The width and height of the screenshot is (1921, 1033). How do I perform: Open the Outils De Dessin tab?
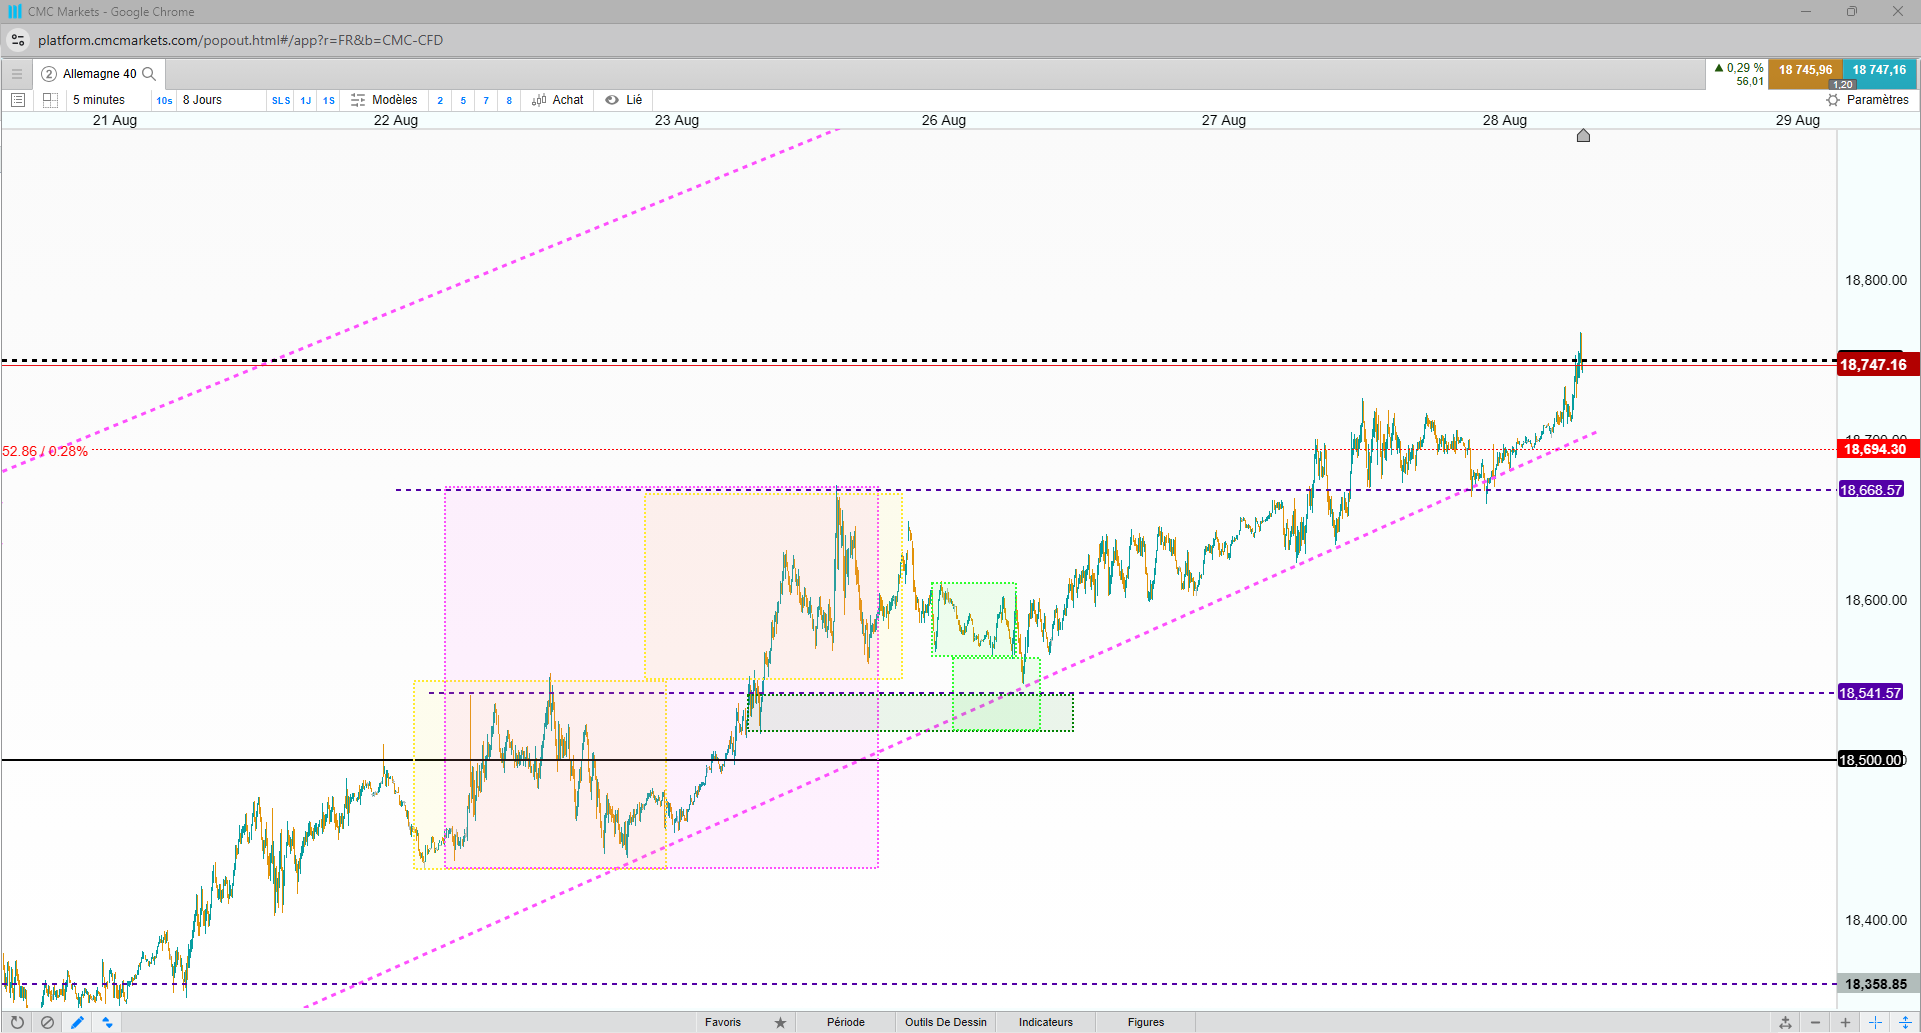(946, 1022)
